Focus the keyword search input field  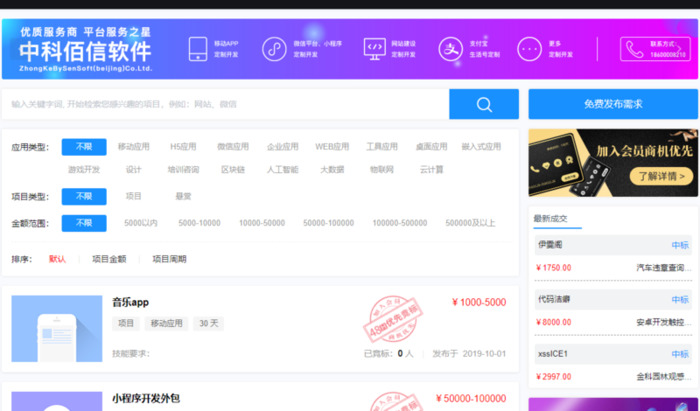tap(225, 104)
